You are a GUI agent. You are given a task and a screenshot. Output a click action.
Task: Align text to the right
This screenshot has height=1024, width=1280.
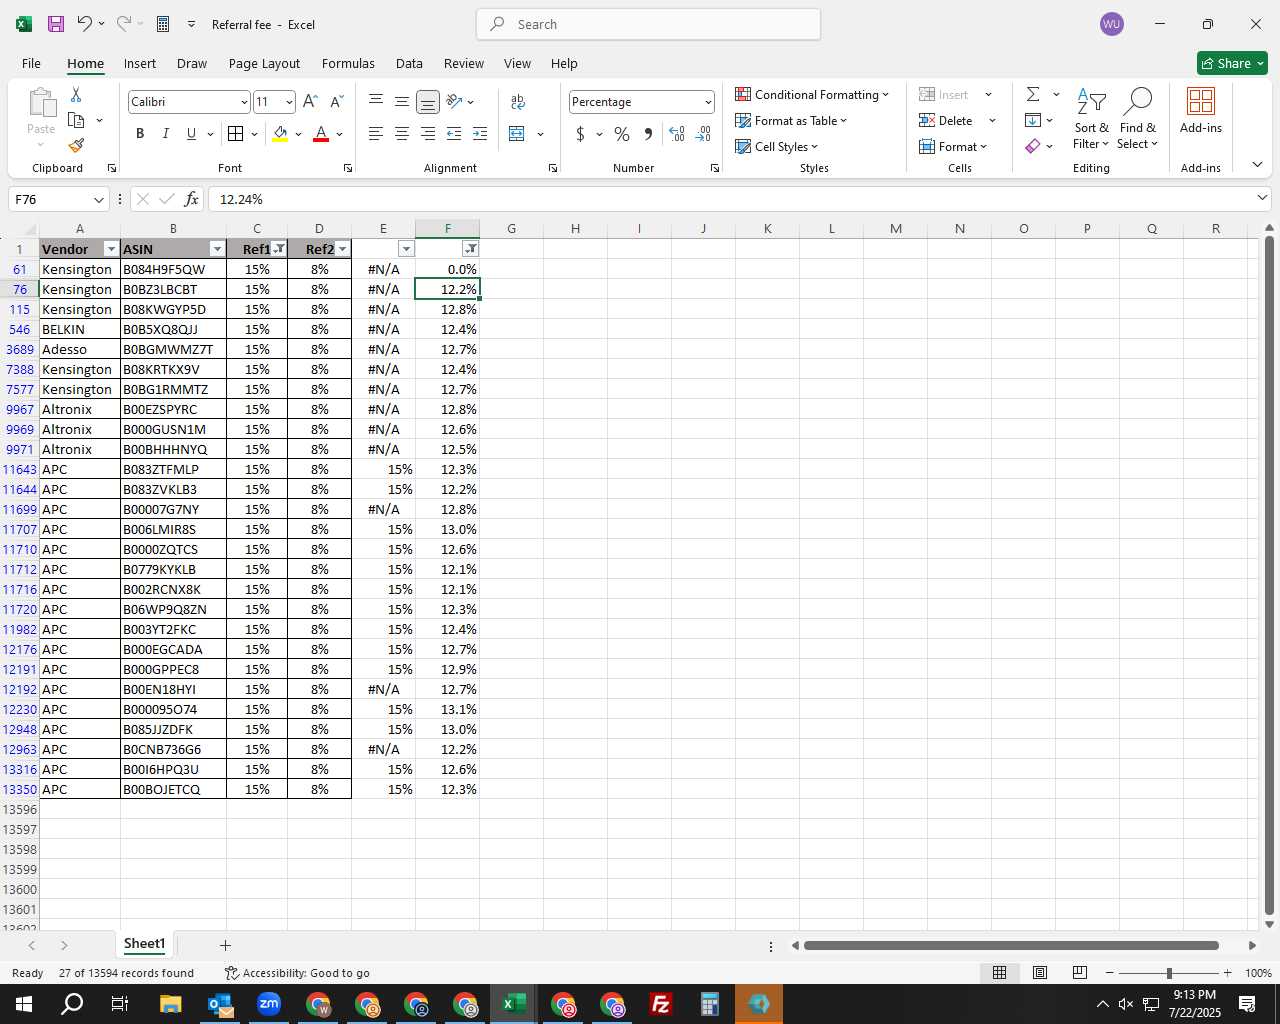click(427, 134)
